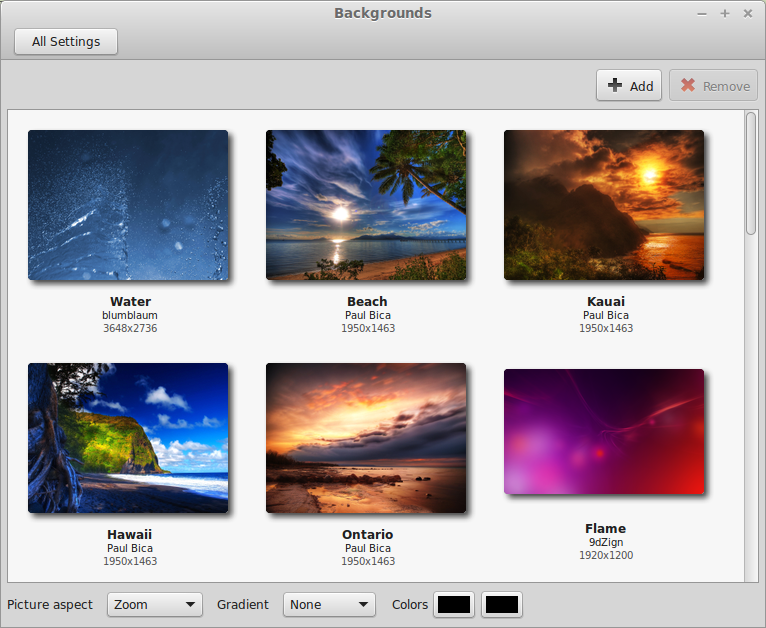Click the 'Water' title label
766x628 pixels.
click(x=130, y=301)
